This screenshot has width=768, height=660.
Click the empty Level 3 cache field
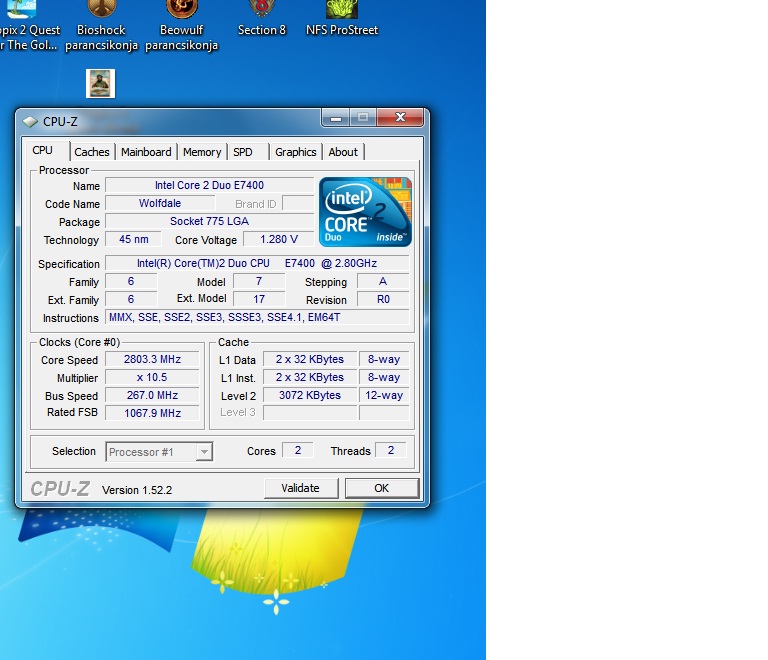(310, 413)
